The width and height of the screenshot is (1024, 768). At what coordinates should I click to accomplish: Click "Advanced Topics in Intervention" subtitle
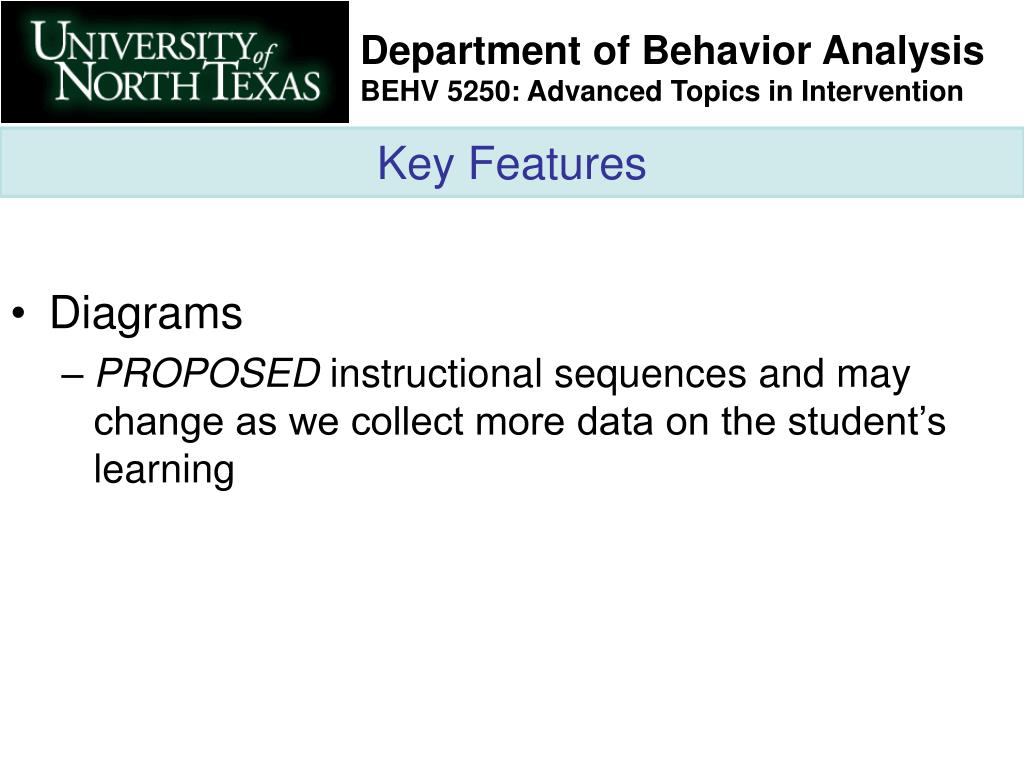pos(745,91)
